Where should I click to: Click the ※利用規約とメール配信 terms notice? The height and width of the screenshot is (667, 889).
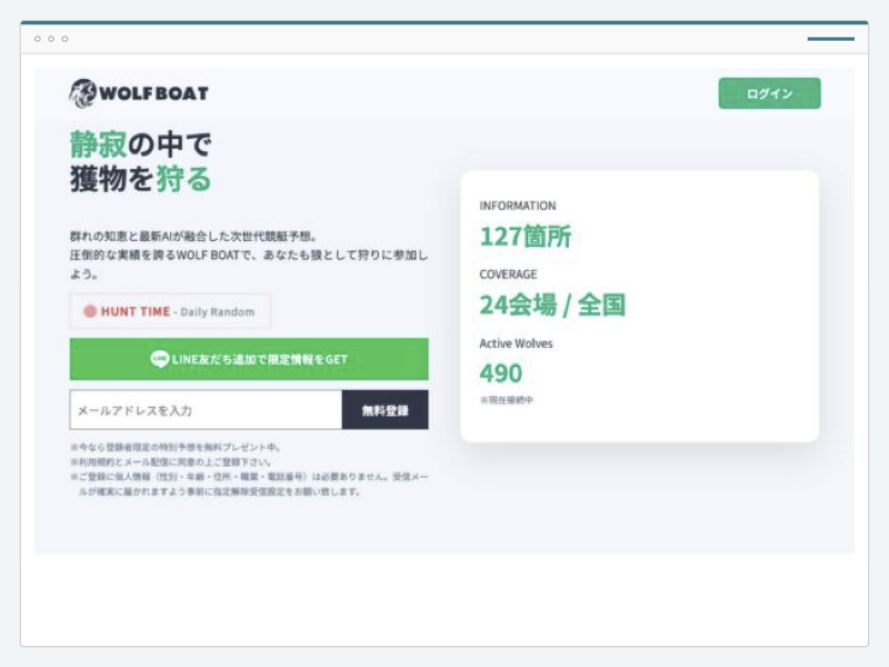(x=171, y=462)
